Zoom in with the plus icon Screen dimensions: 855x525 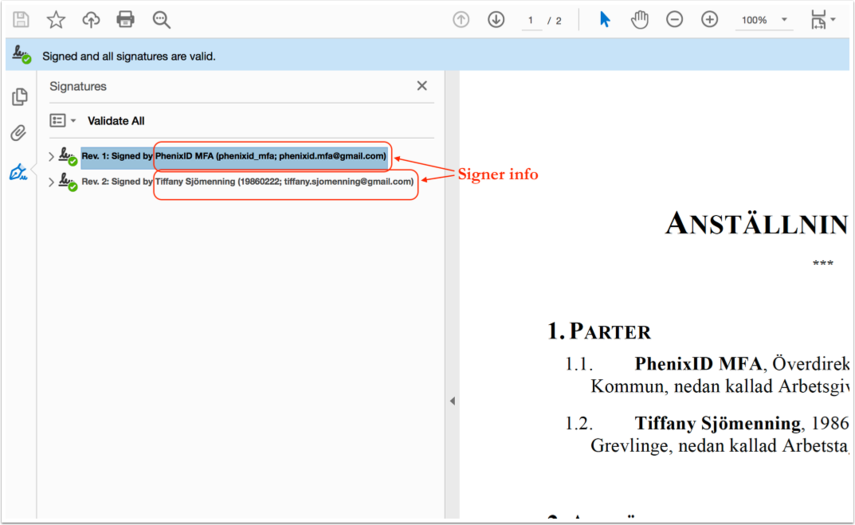[x=709, y=20]
